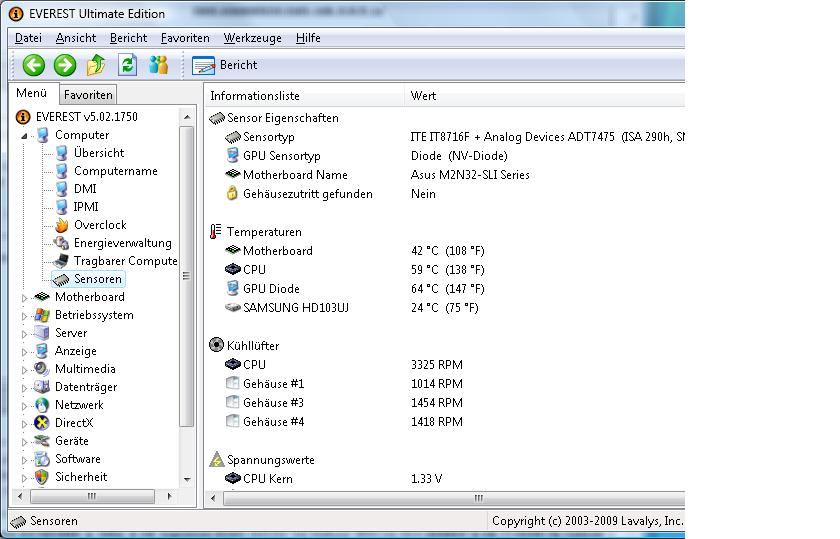The height and width of the screenshot is (539, 840).
Task: Open the Ansicht menu
Action: click(x=76, y=38)
